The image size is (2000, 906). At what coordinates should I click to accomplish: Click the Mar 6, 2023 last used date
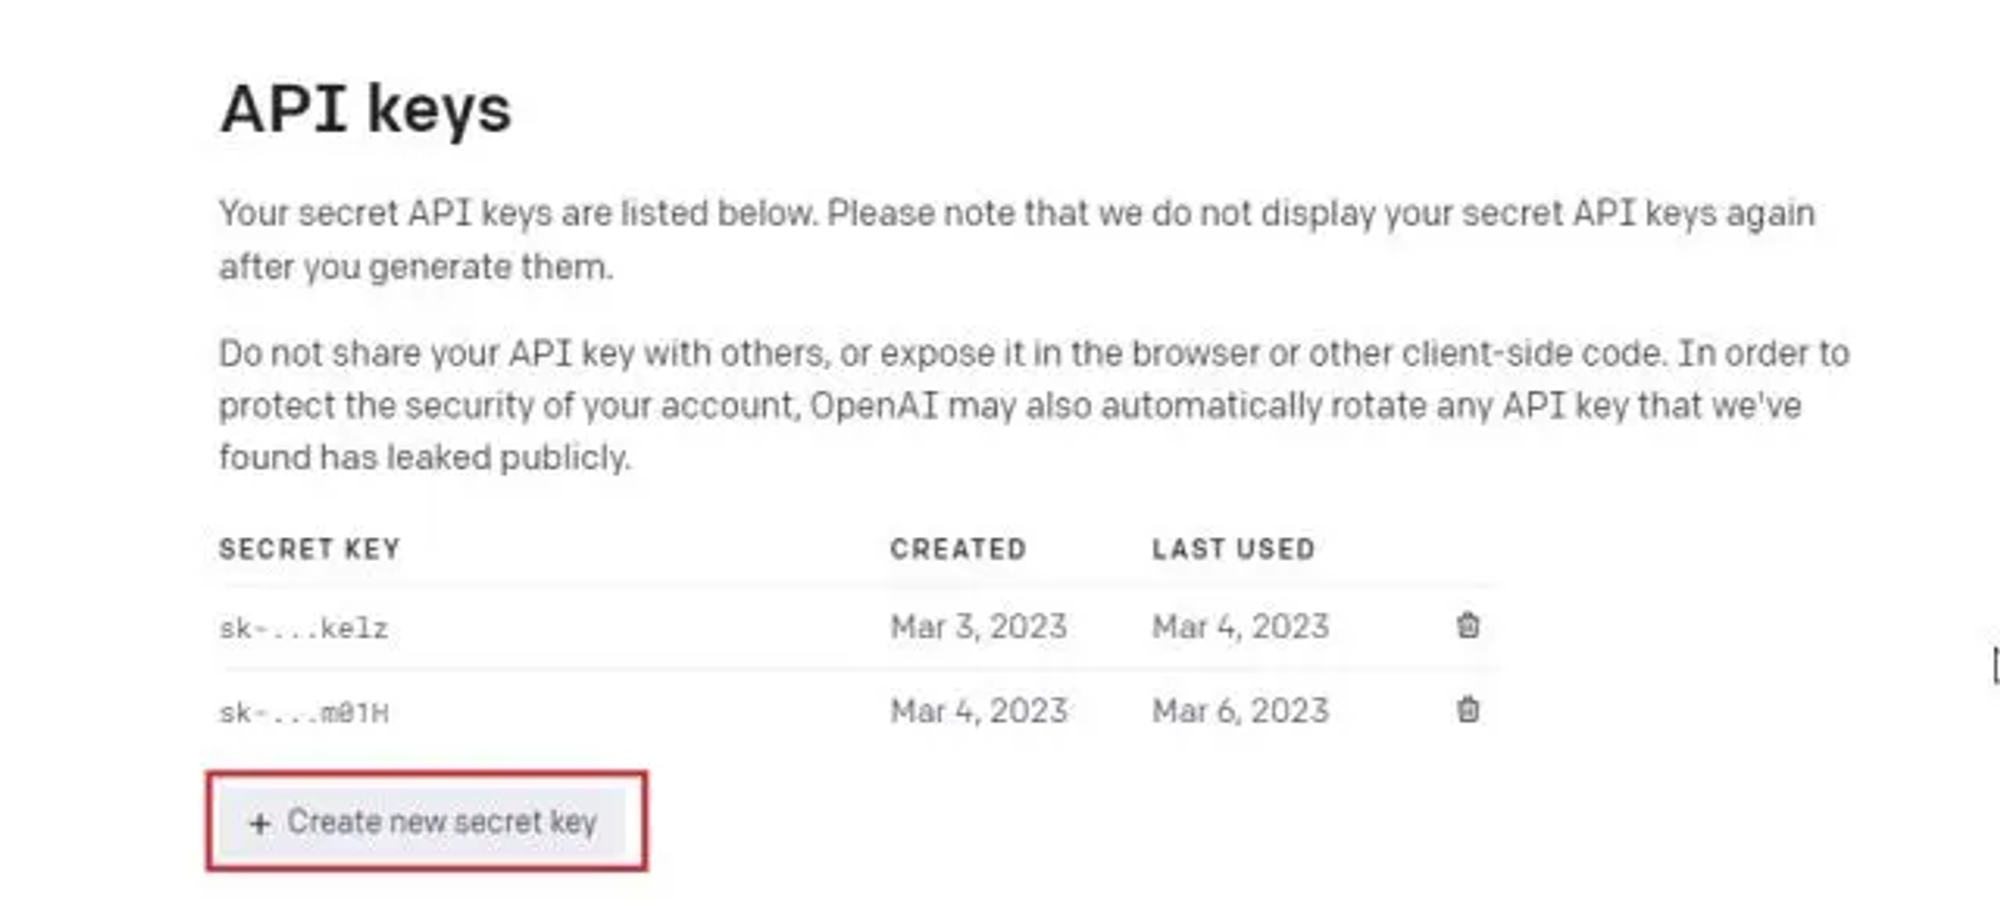tap(1240, 711)
